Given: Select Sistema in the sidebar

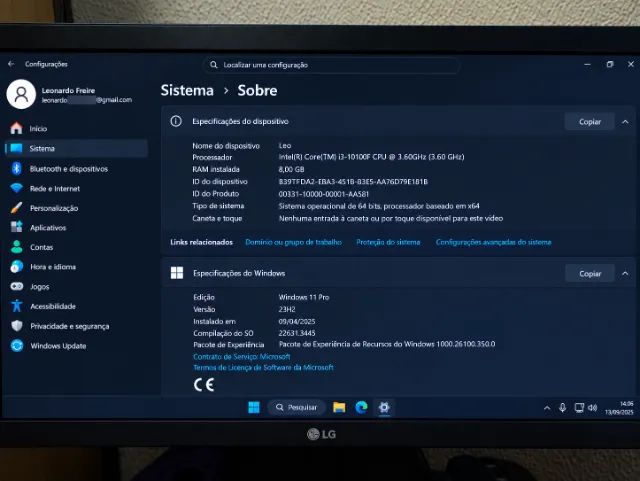Looking at the screenshot, I should (x=77, y=148).
